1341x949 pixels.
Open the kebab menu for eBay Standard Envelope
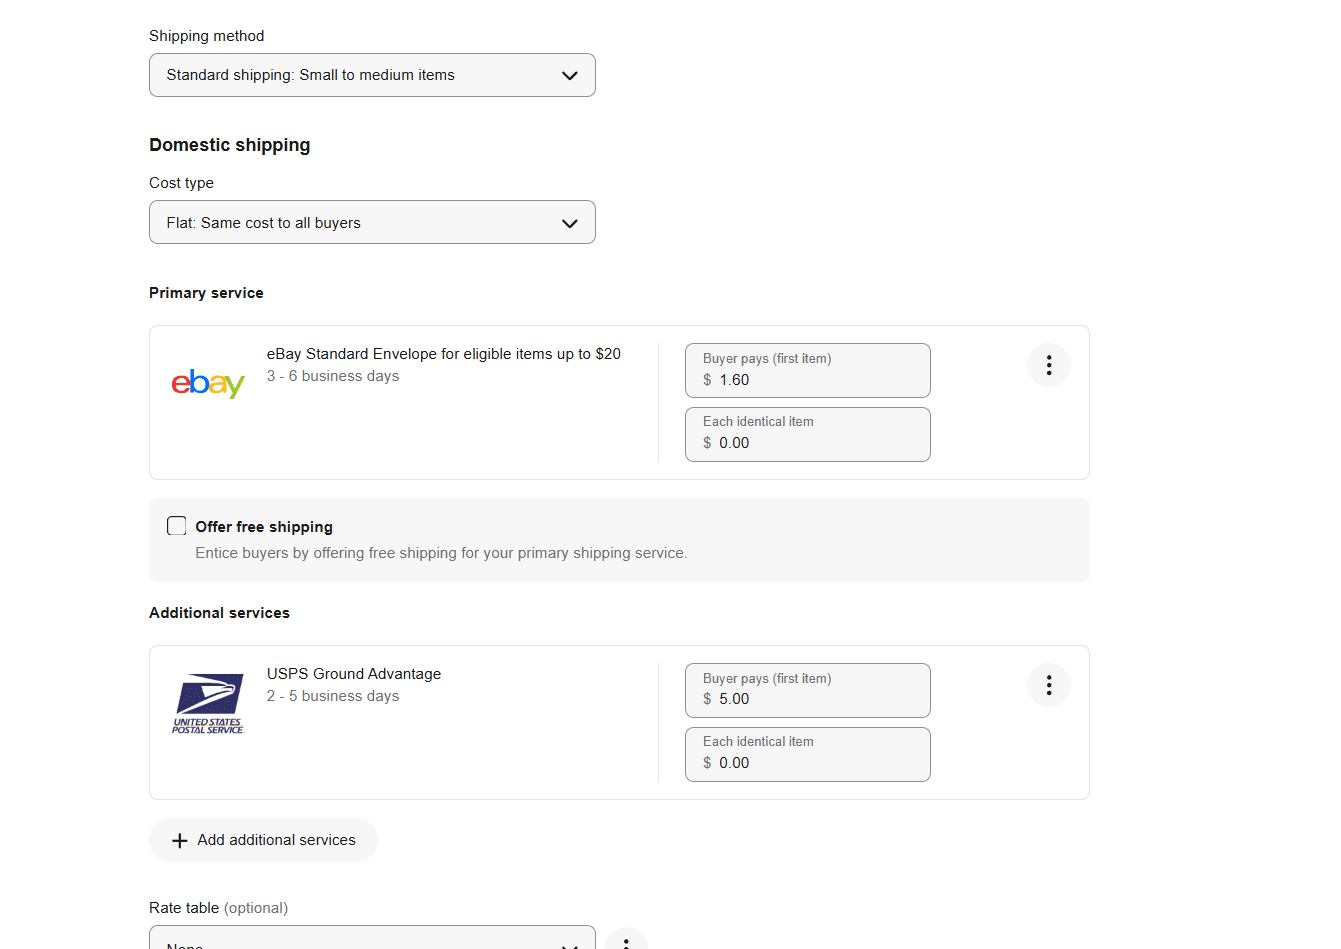[1048, 365]
